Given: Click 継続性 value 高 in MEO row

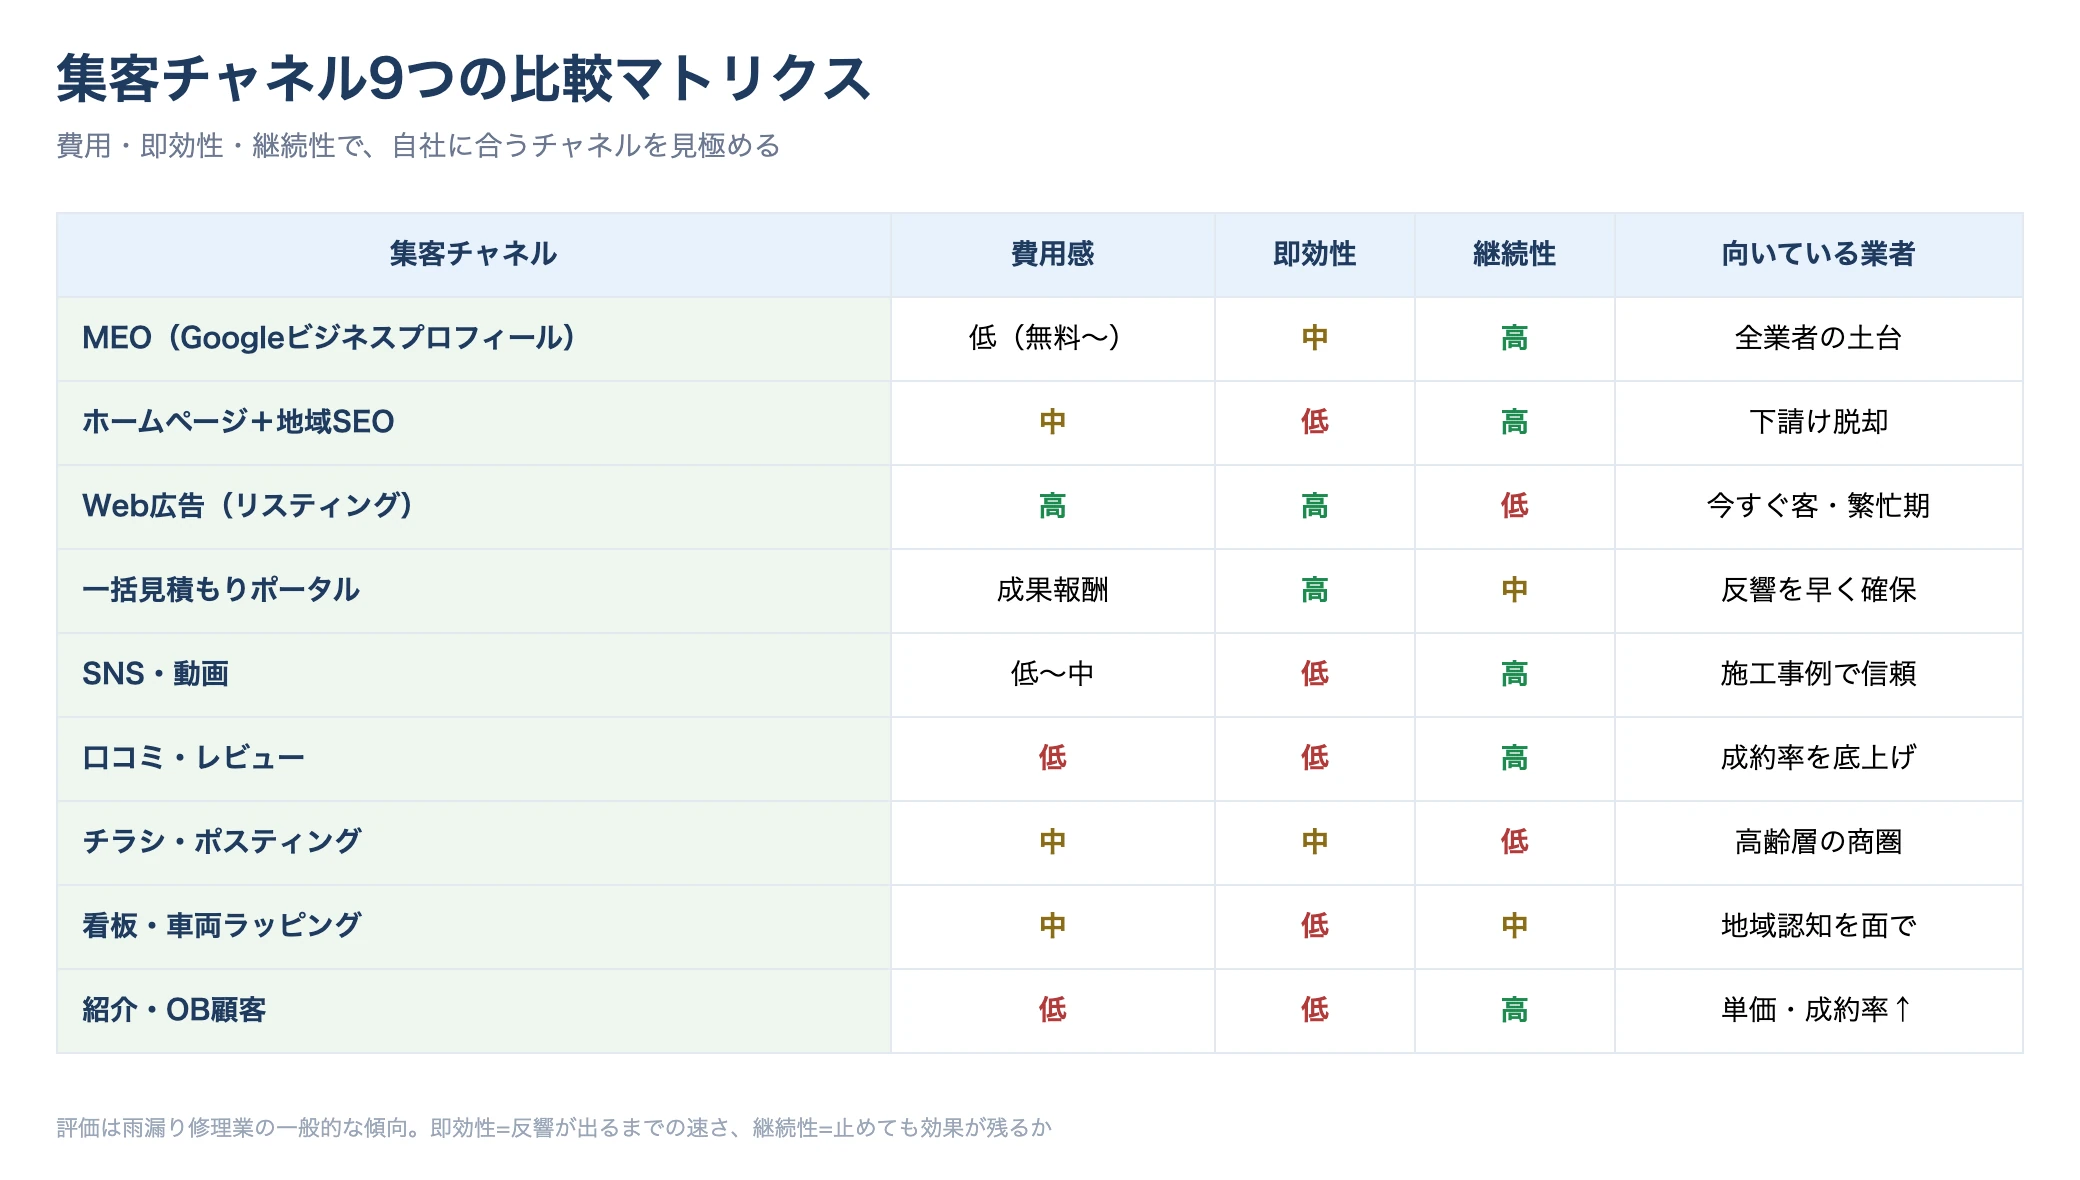Looking at the screenshot, I should pyautogui.click(x=1514, y=338).
